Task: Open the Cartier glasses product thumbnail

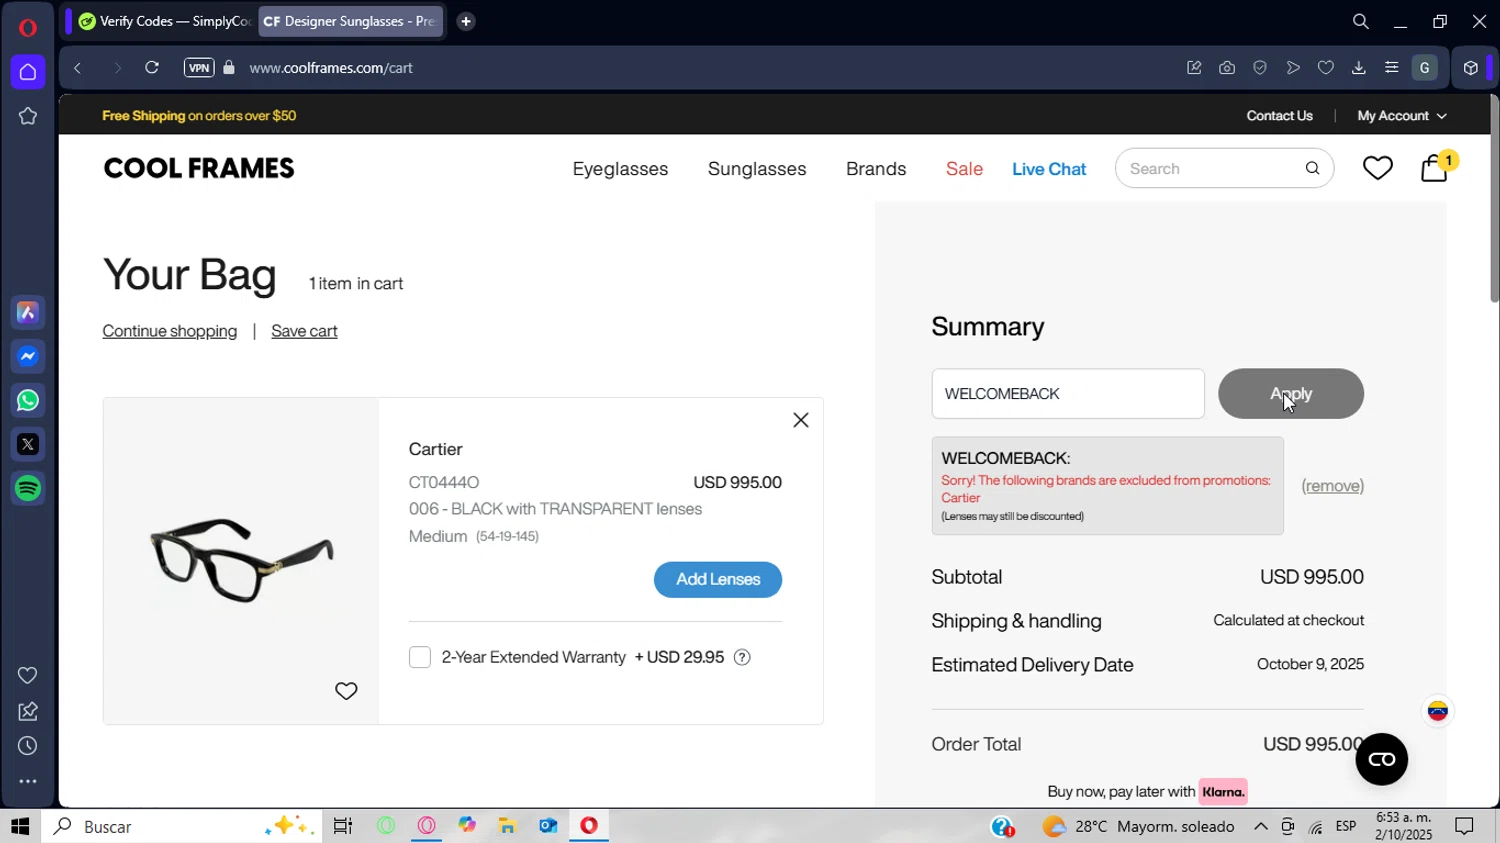Action: tap(241, 560)
